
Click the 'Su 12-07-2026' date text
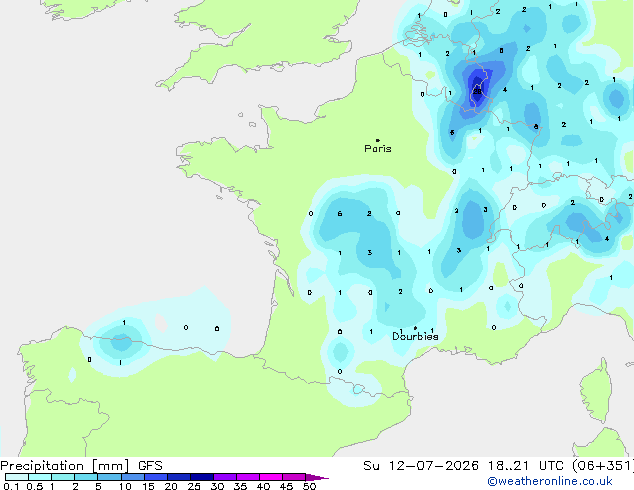point(421,466)
